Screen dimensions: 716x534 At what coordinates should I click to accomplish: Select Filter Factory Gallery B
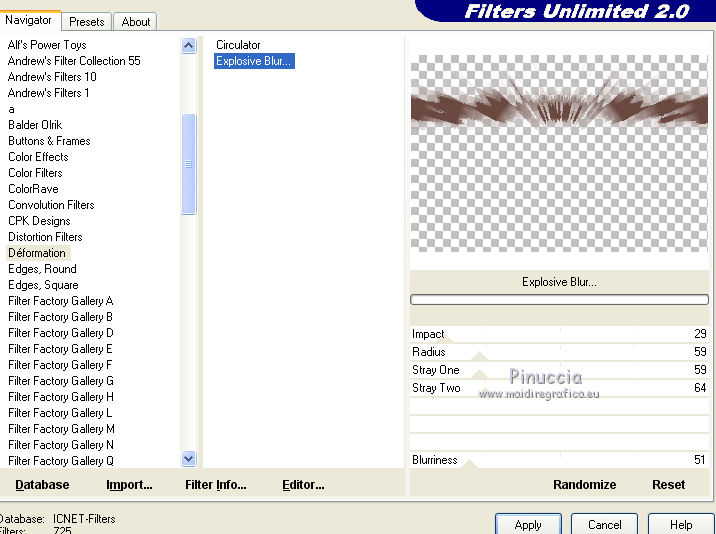point(60,317)
